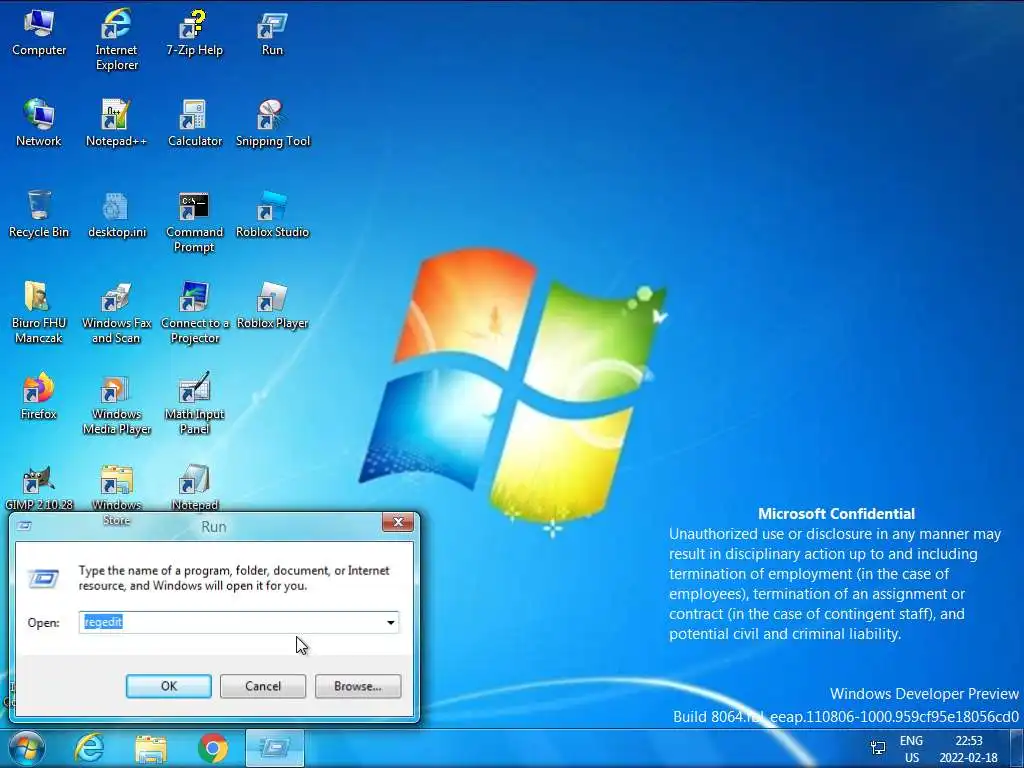Select the Windows Fax and Scan shortcut
Viewport: 1024px width, 768px height.
[x=116, y=312]
